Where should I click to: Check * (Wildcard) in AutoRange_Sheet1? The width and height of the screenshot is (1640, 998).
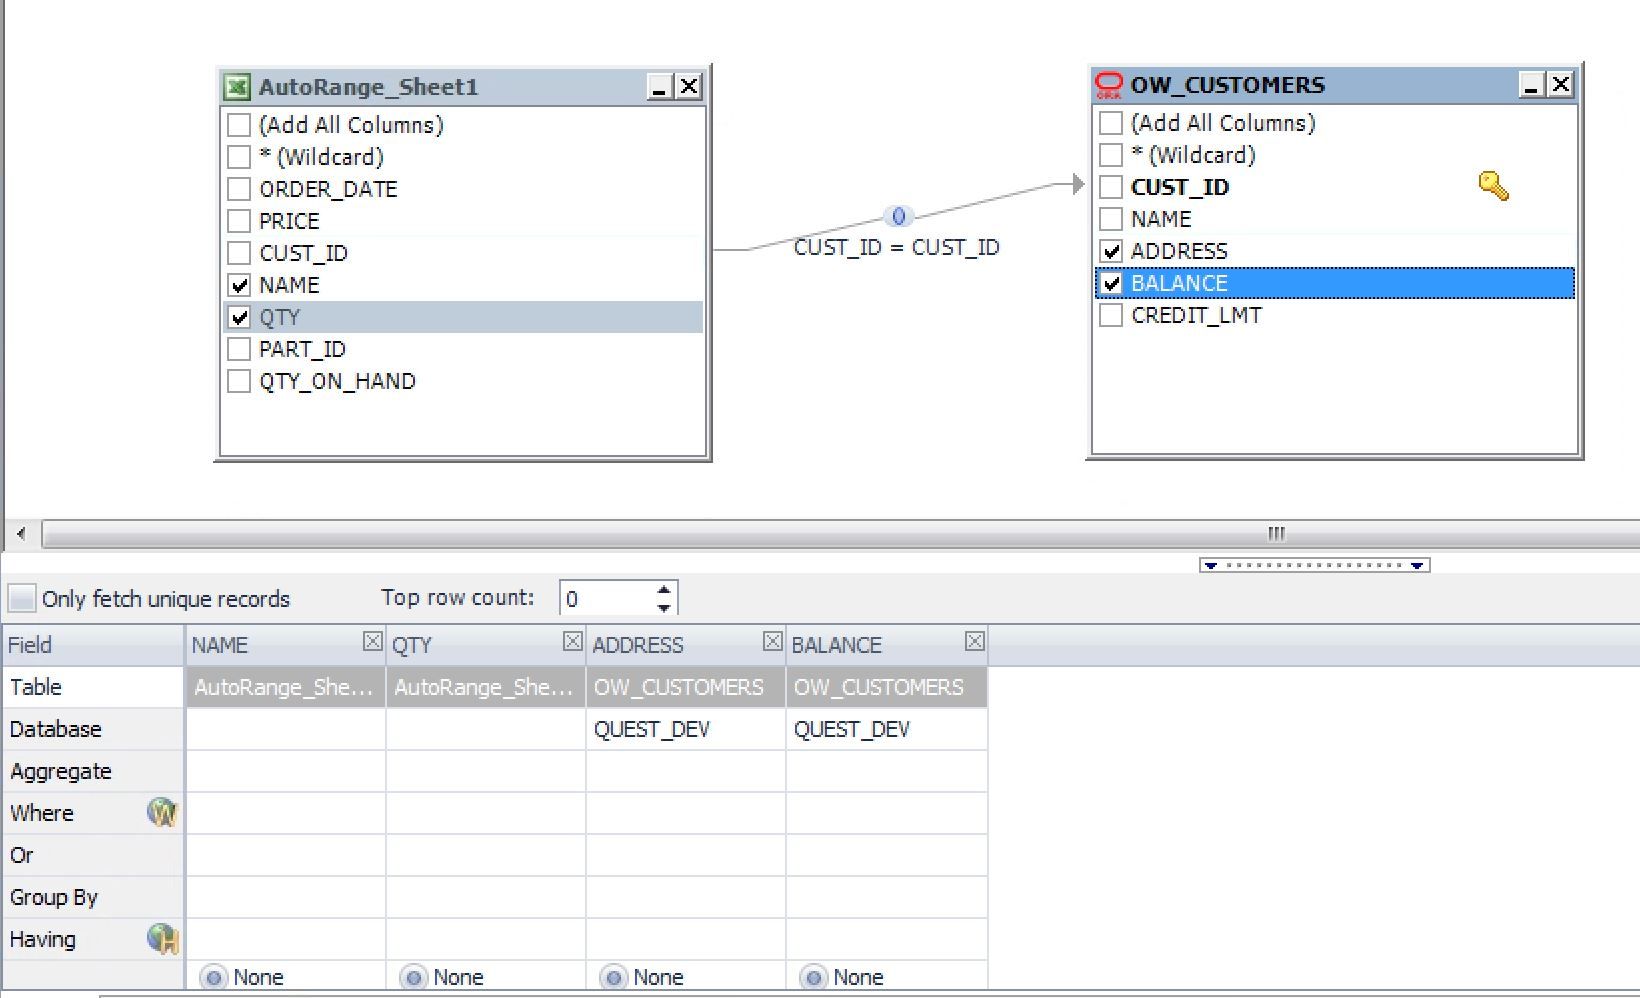(239, 157)
